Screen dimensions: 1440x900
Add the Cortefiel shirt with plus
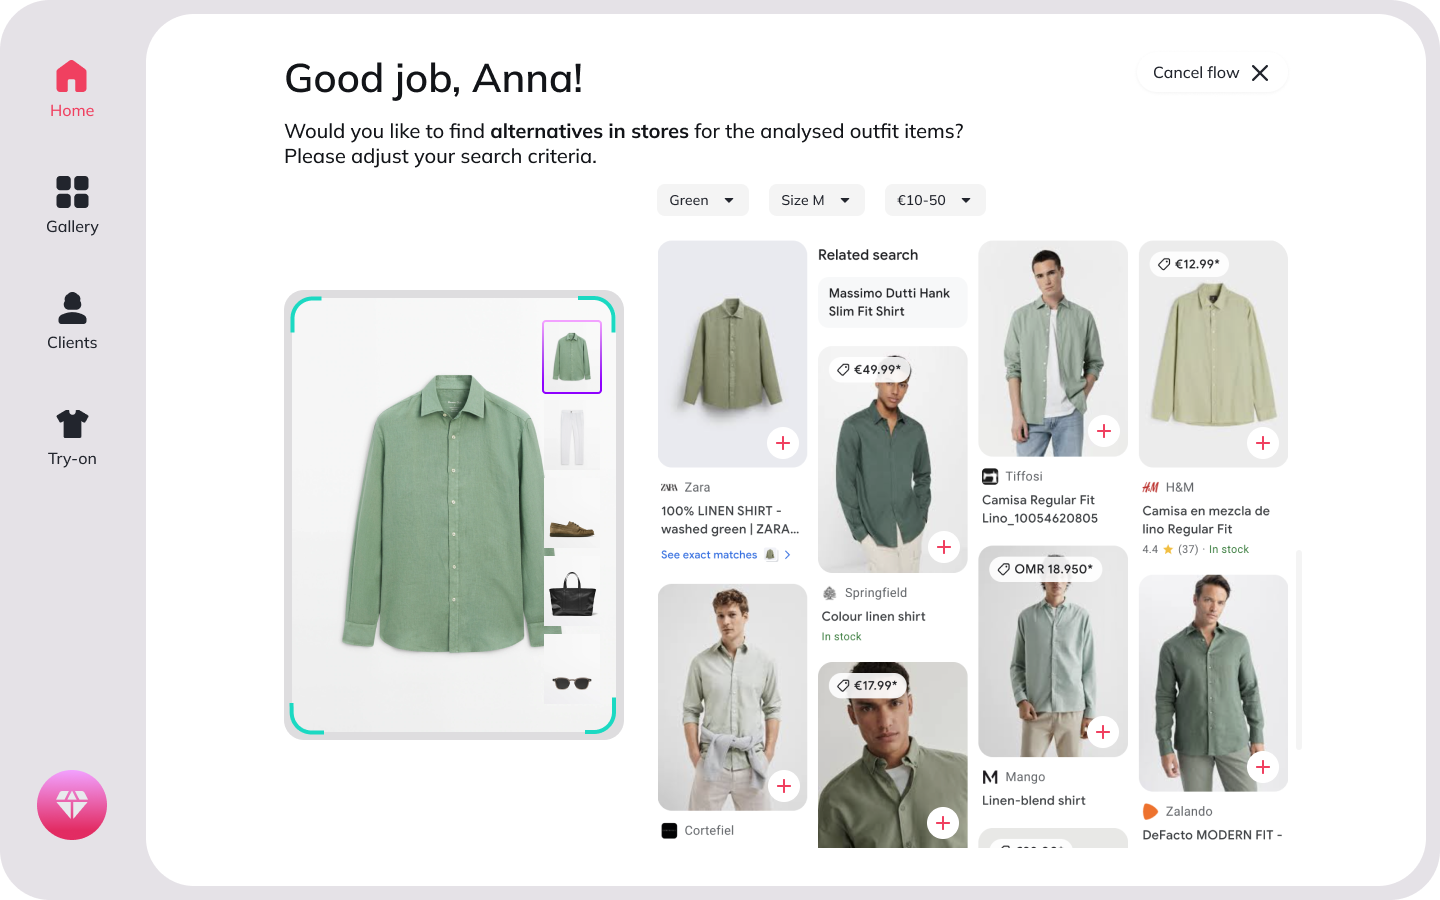click(x=784, y=786)
